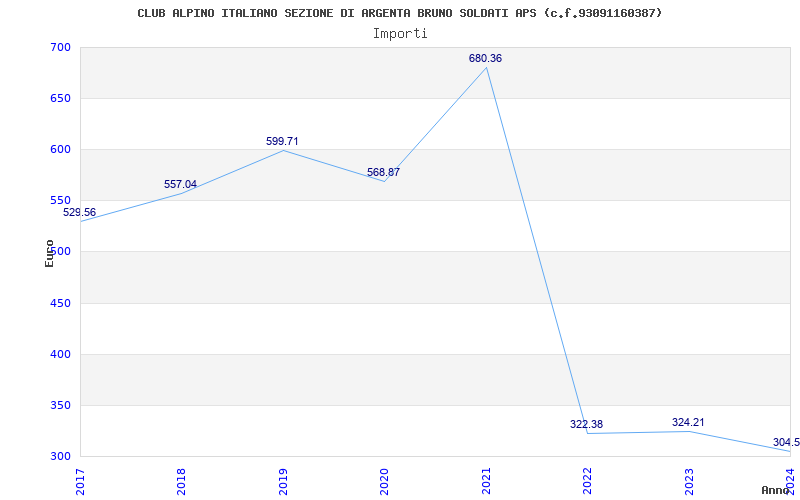The width and height of the screenshot is (800, 500).
Task: Click the chart title mentioning CLUB ALPINO ITALIANO
Action: pyautogui.click(x=399, y=13)
